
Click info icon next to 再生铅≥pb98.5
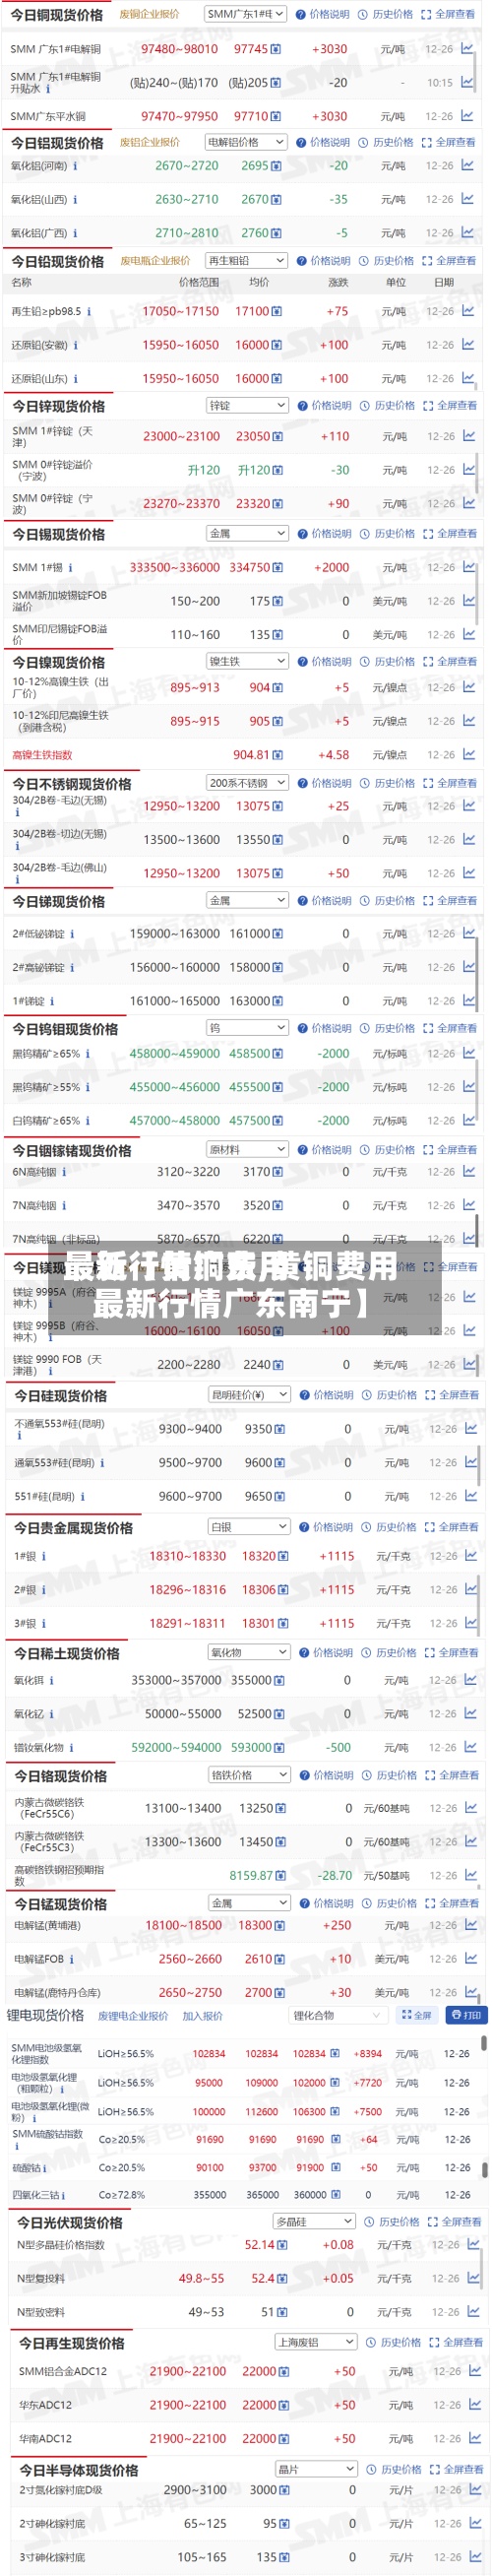89,312
